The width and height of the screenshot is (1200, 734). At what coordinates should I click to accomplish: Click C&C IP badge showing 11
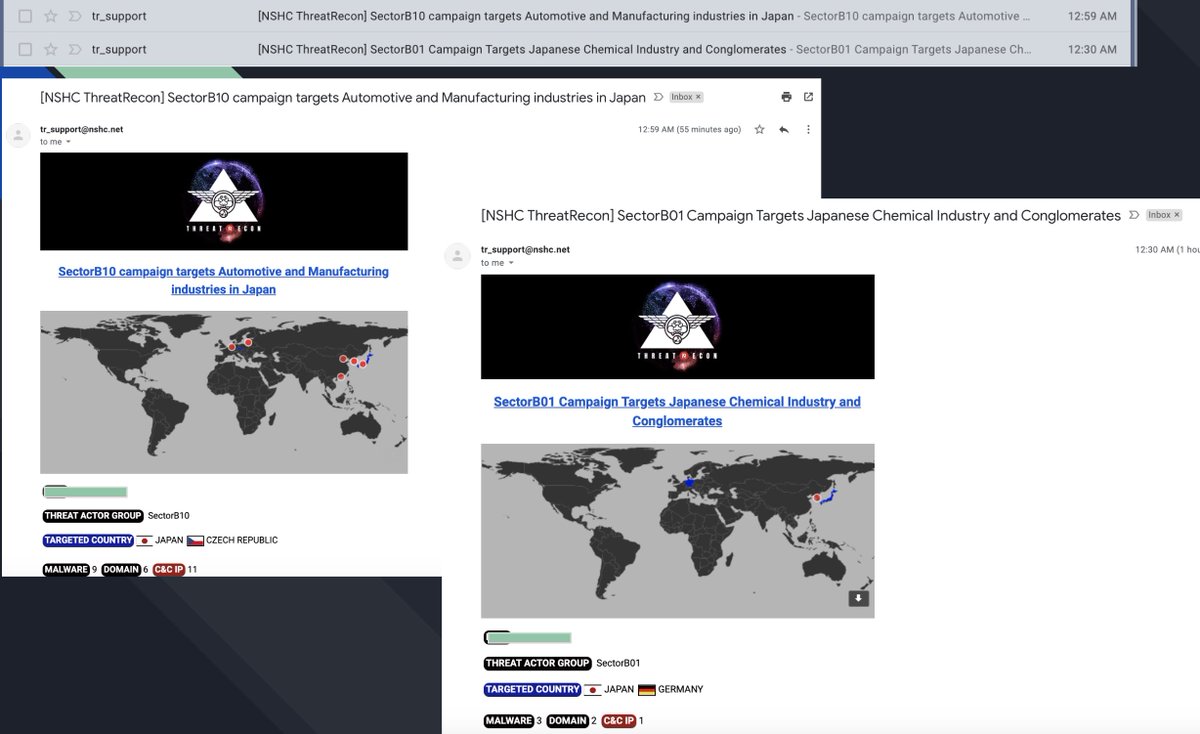click(x=169, y=569)
